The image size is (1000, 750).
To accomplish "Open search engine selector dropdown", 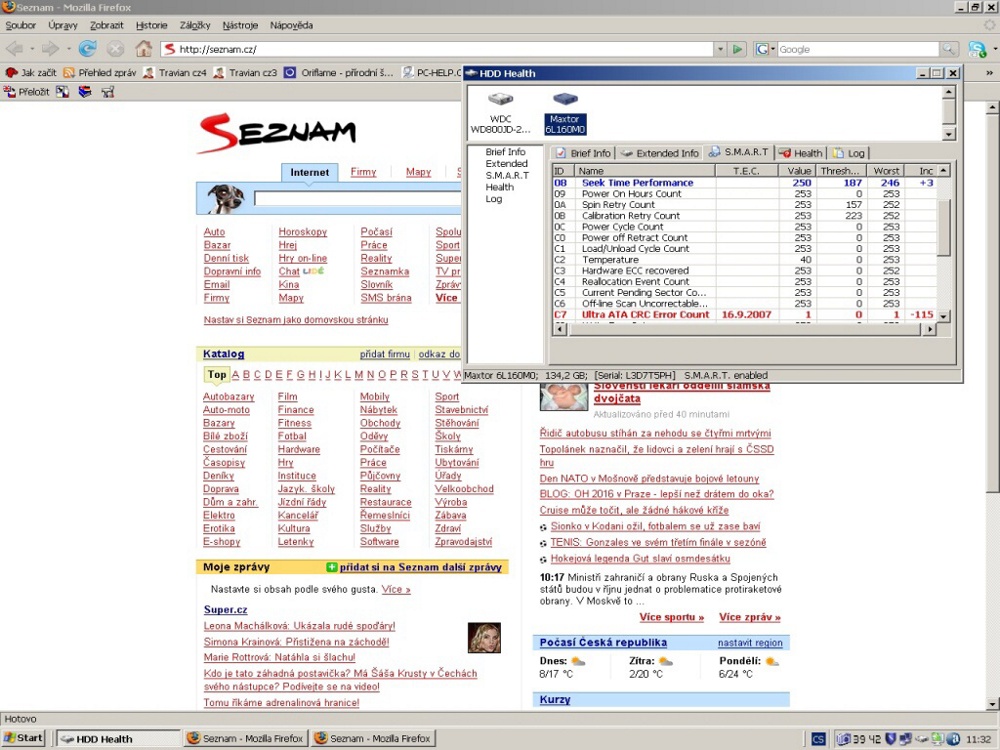I will (x=763, y=49).
